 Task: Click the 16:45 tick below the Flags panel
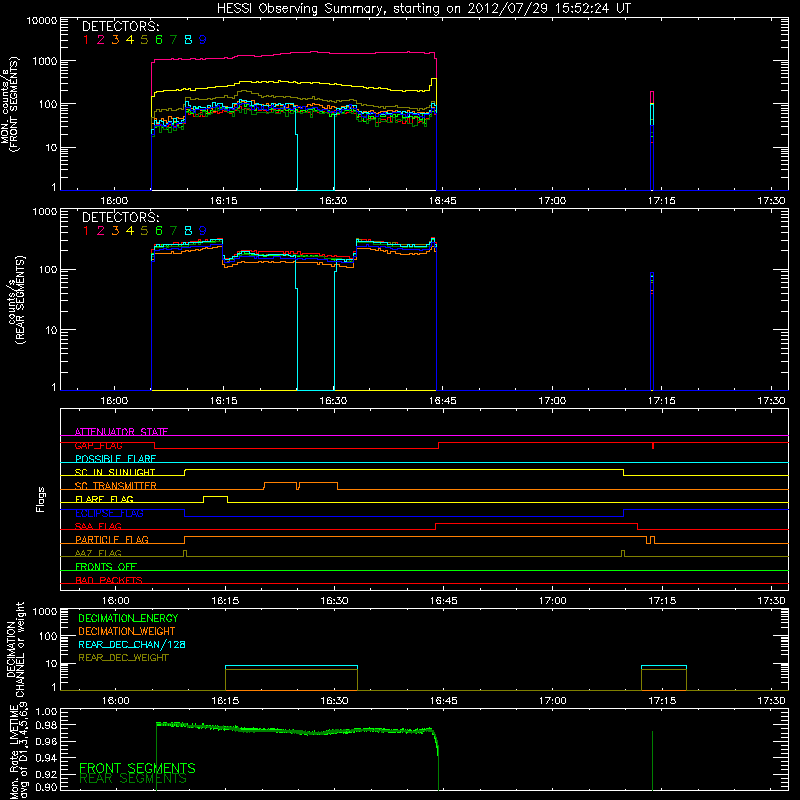point(443,601)
